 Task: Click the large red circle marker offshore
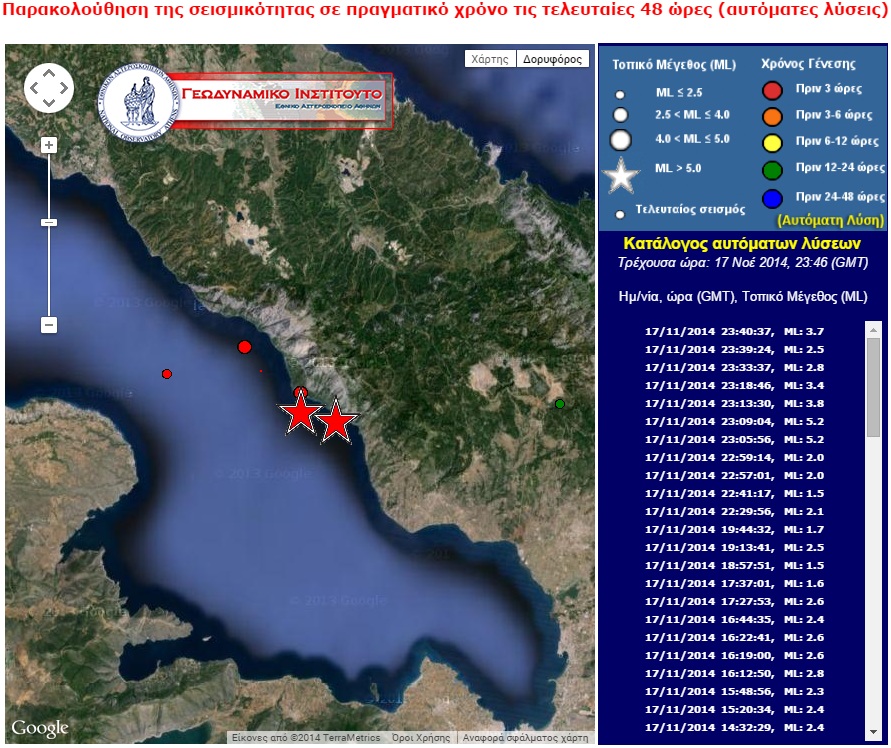(244, 347)
